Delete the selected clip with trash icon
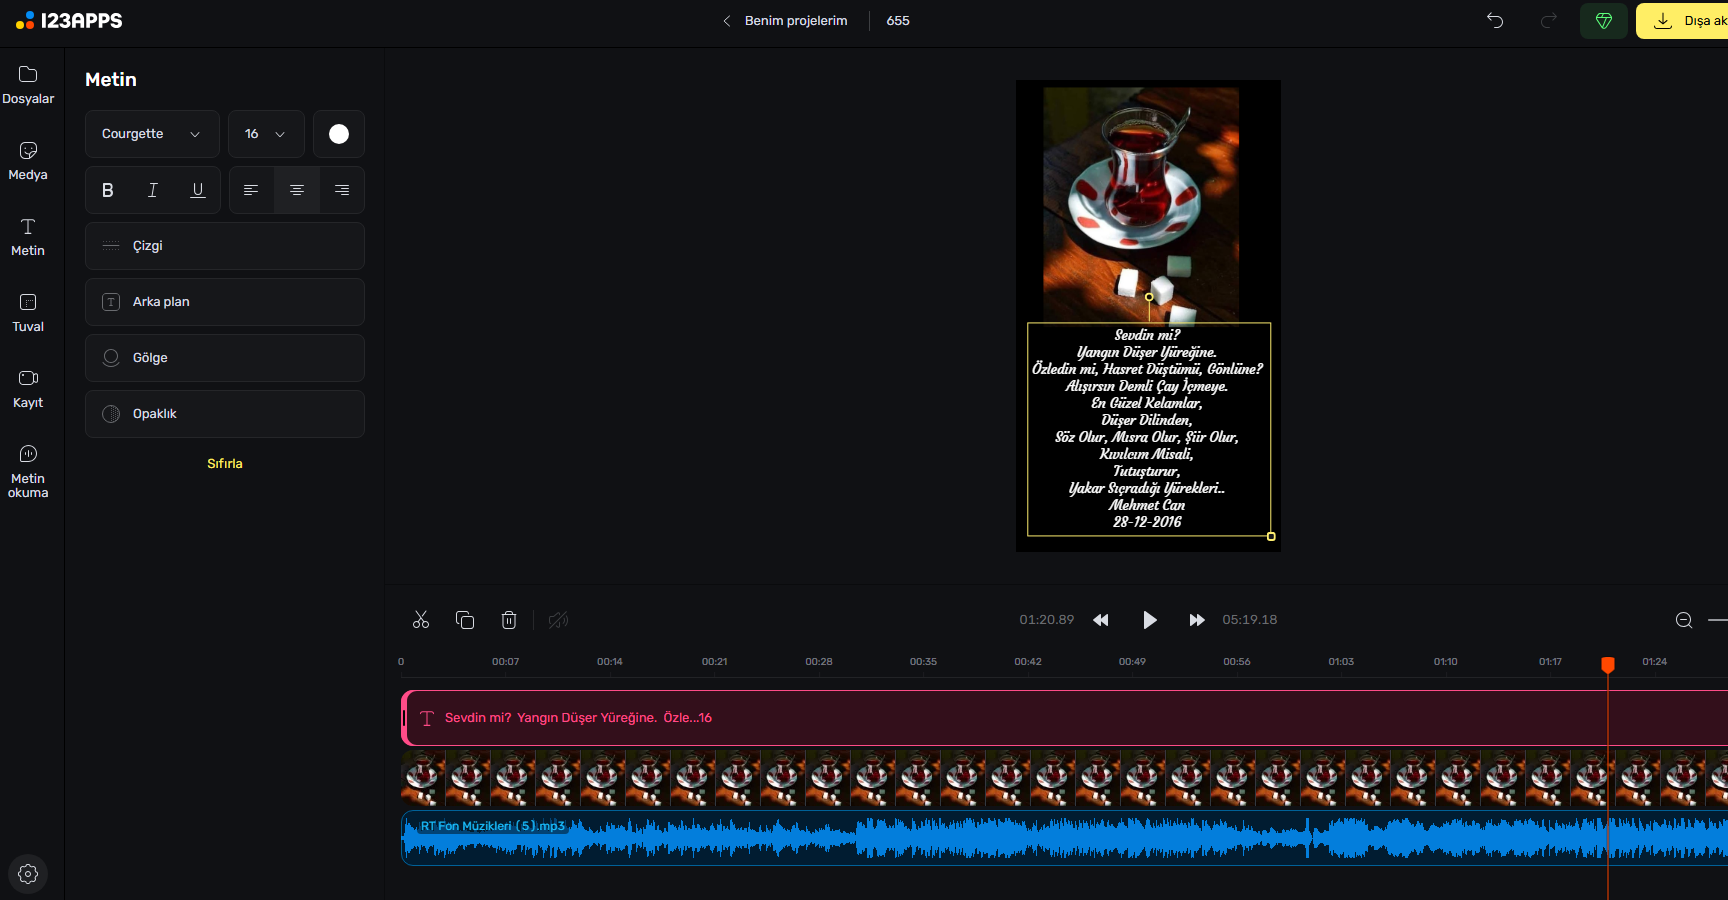This screenshot has height=900, width=1728. pyautogui.click(x=509, y=620)
